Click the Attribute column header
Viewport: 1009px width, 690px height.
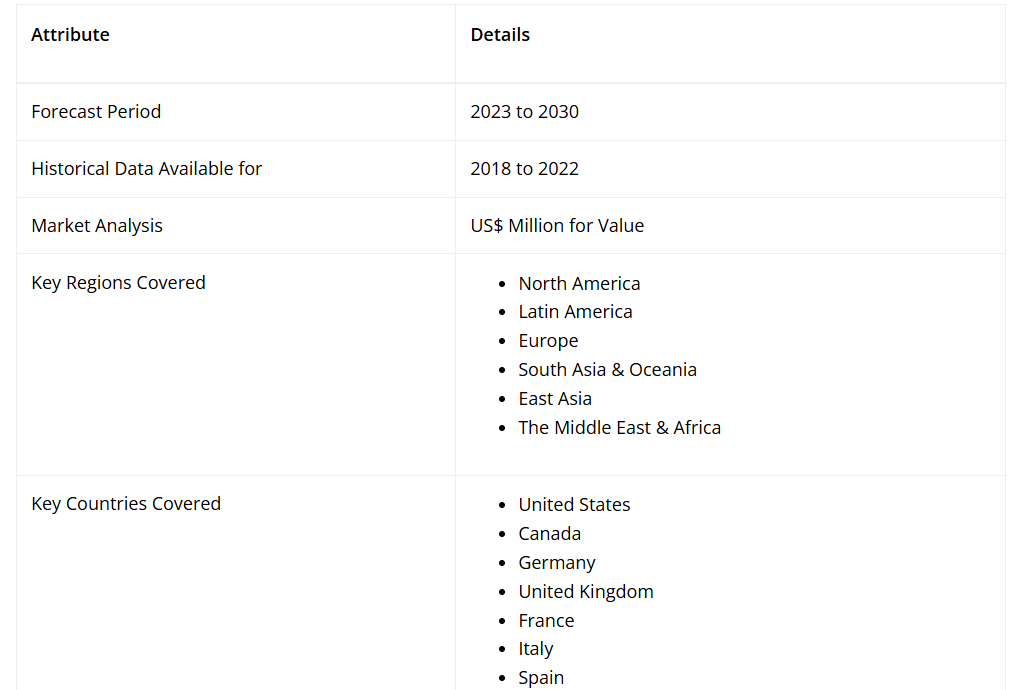tap(70, 35)
